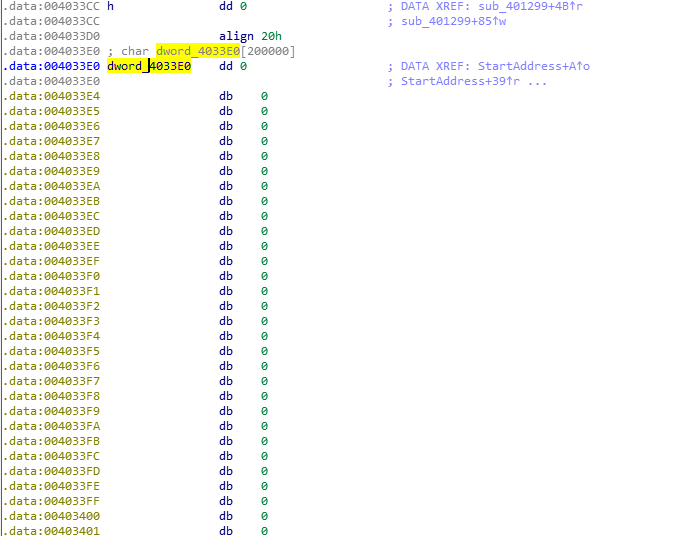Screen dimensions: 682x536
Task: Select the db value at address 004033E8
Action: [x=264, y=156]
